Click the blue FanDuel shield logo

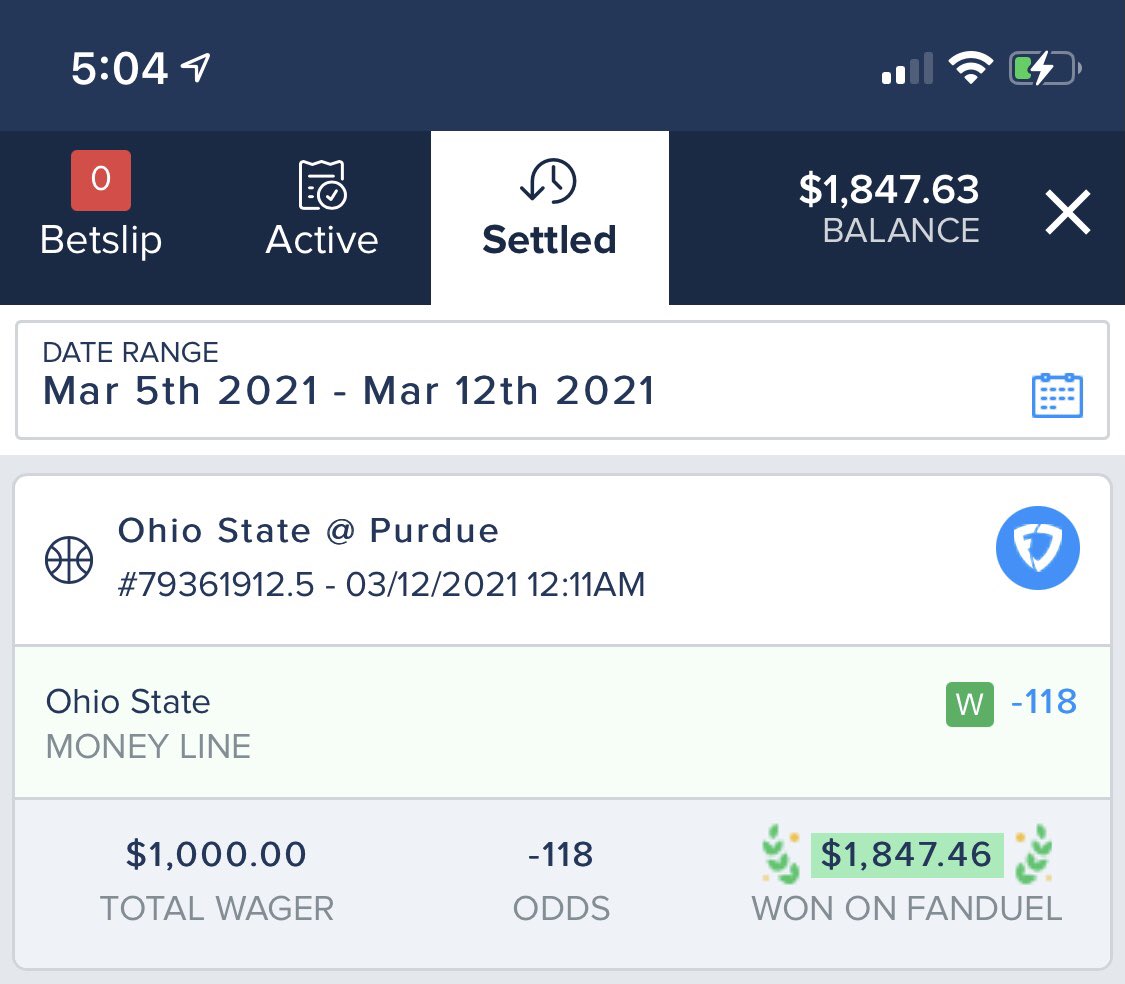point(1037,548)
